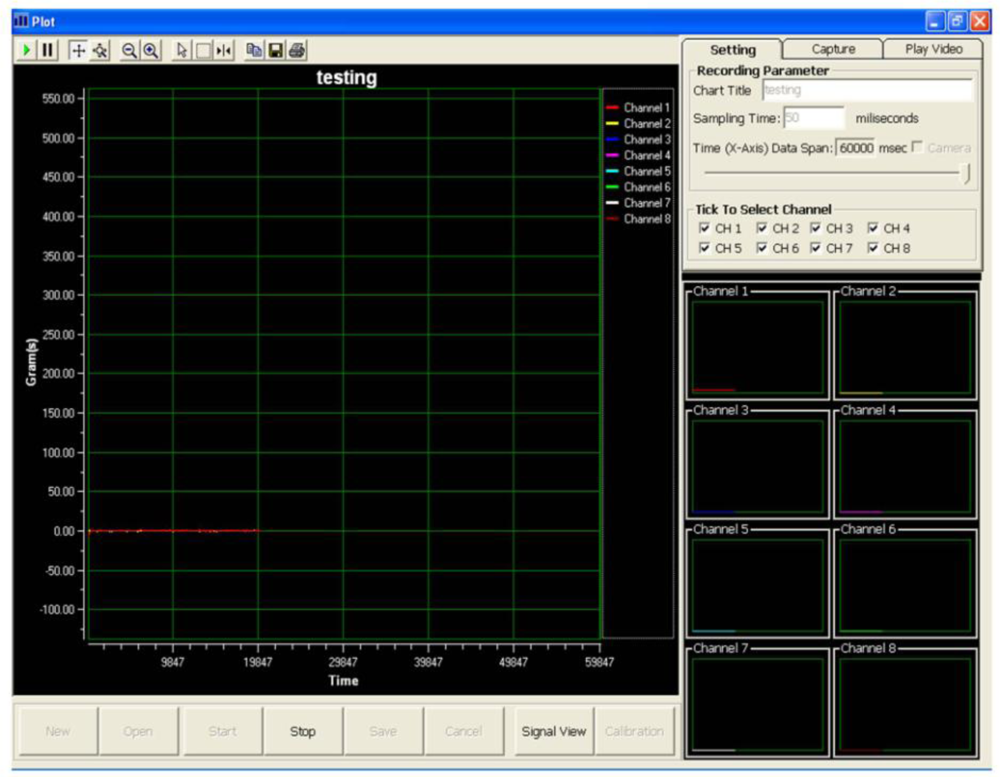Select the axes scroll crosshair tool
Screen dimensions: 1000x777
[78, 50]
